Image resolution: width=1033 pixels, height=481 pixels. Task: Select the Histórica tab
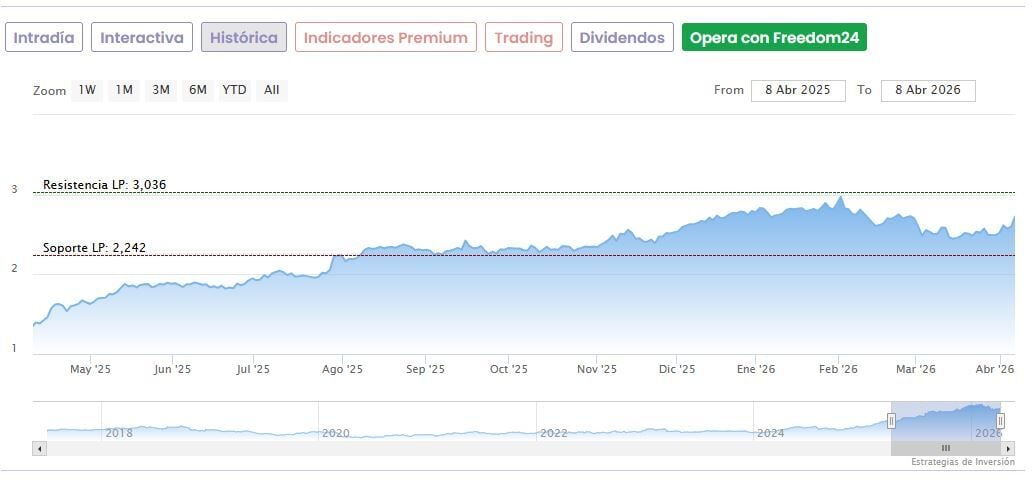(x=244, y=38)
